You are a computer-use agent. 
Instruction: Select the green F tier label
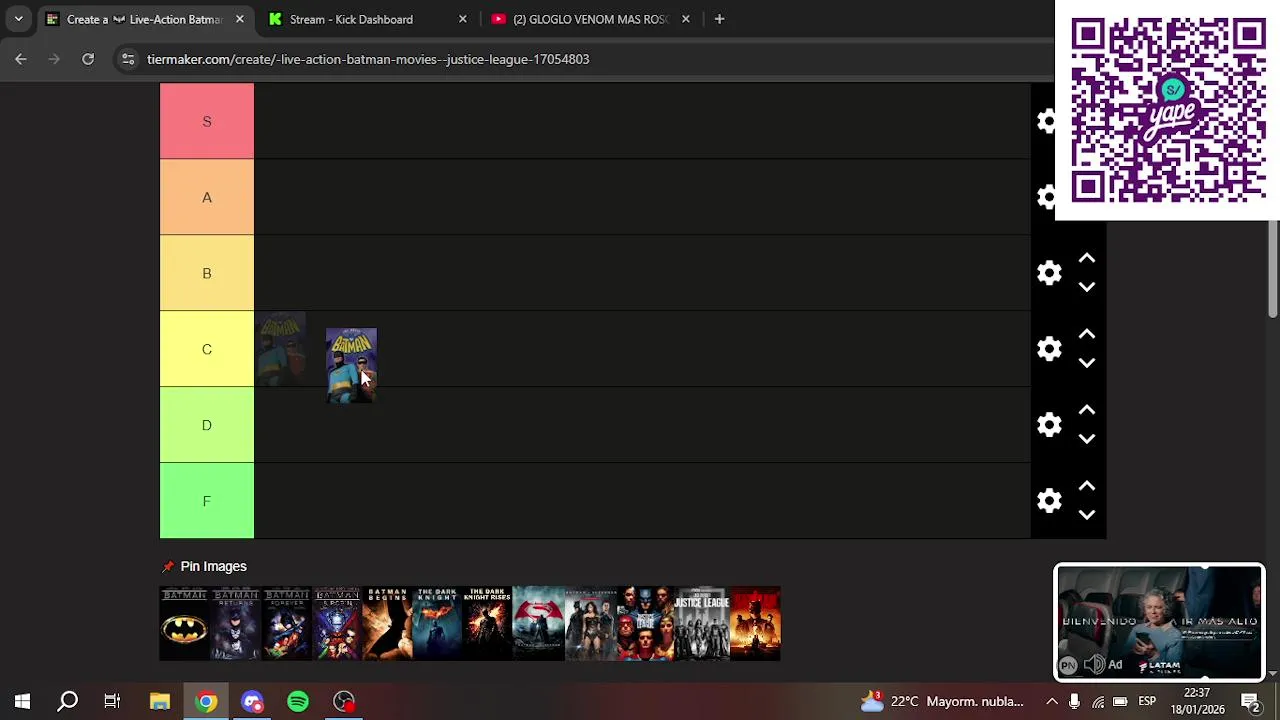point(207,501)
